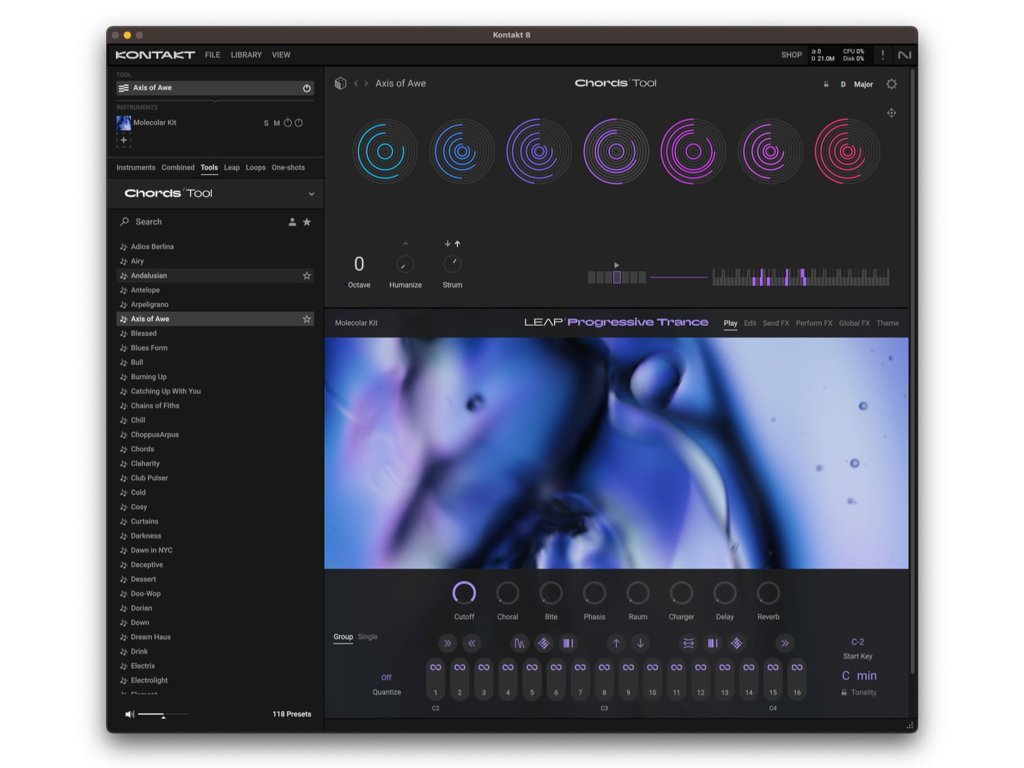Click the up arrow key switch
Image resolution: width=1024 pixels, height=768 pixels.
coord(616,643)
